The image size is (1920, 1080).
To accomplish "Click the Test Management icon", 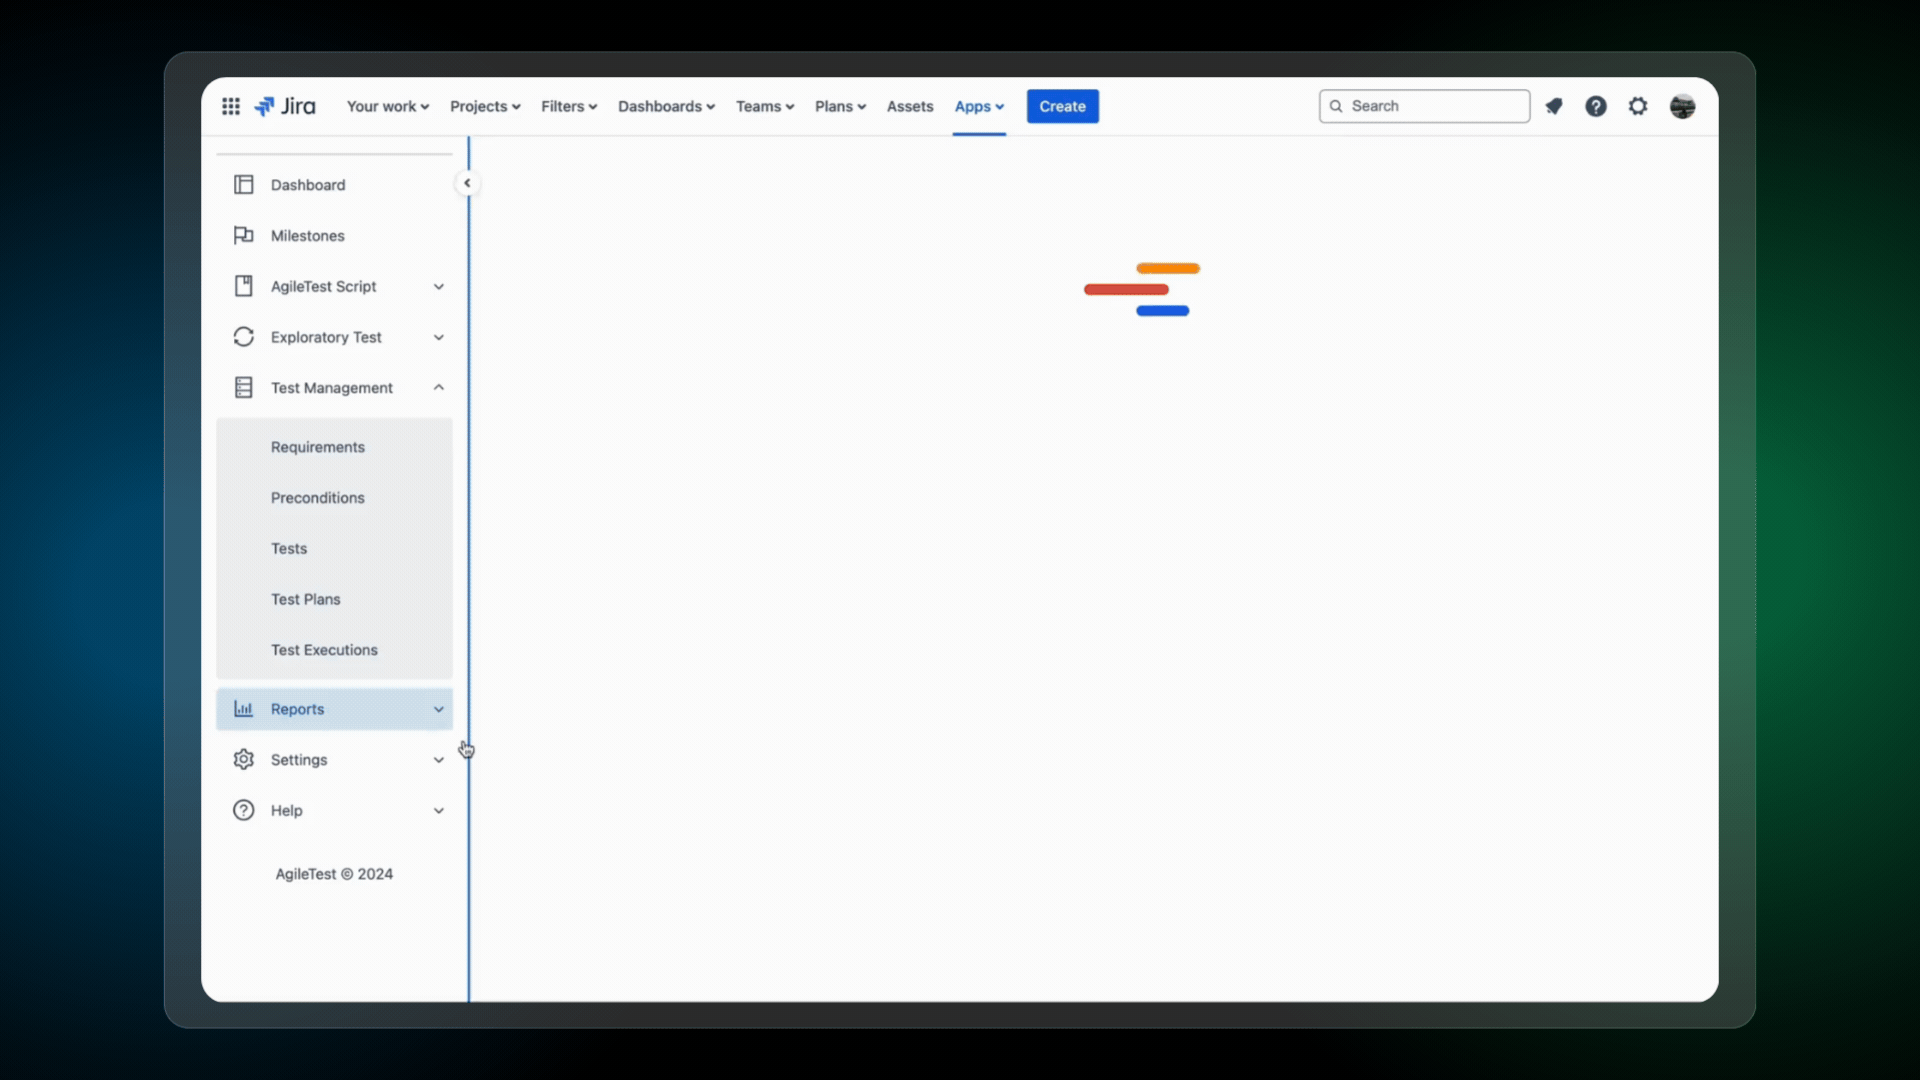I will click(243, 386).
